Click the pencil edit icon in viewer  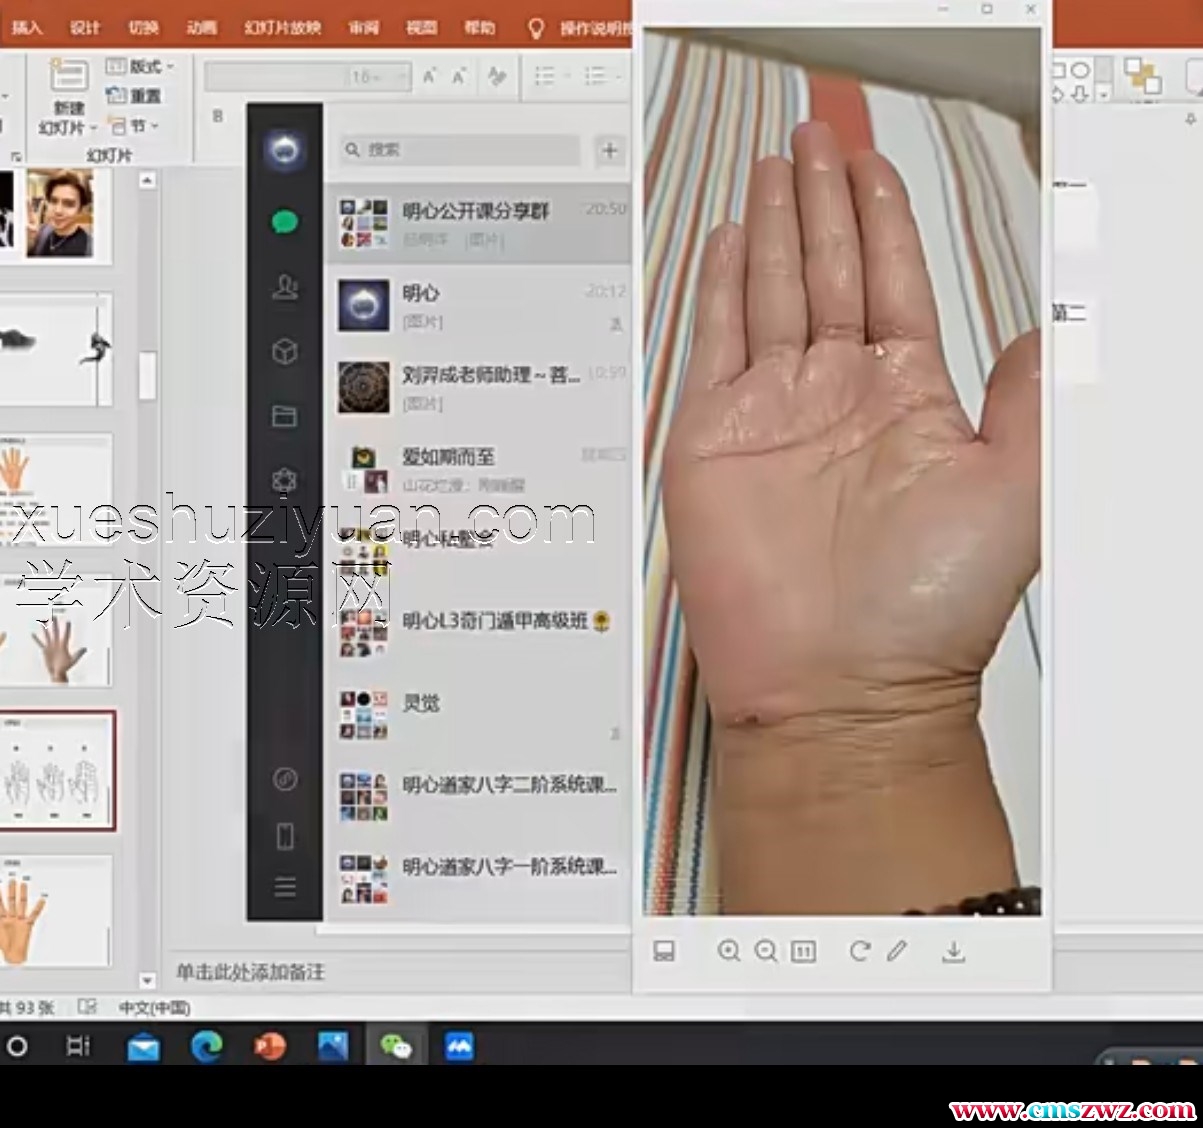click(x=897, y=951)
